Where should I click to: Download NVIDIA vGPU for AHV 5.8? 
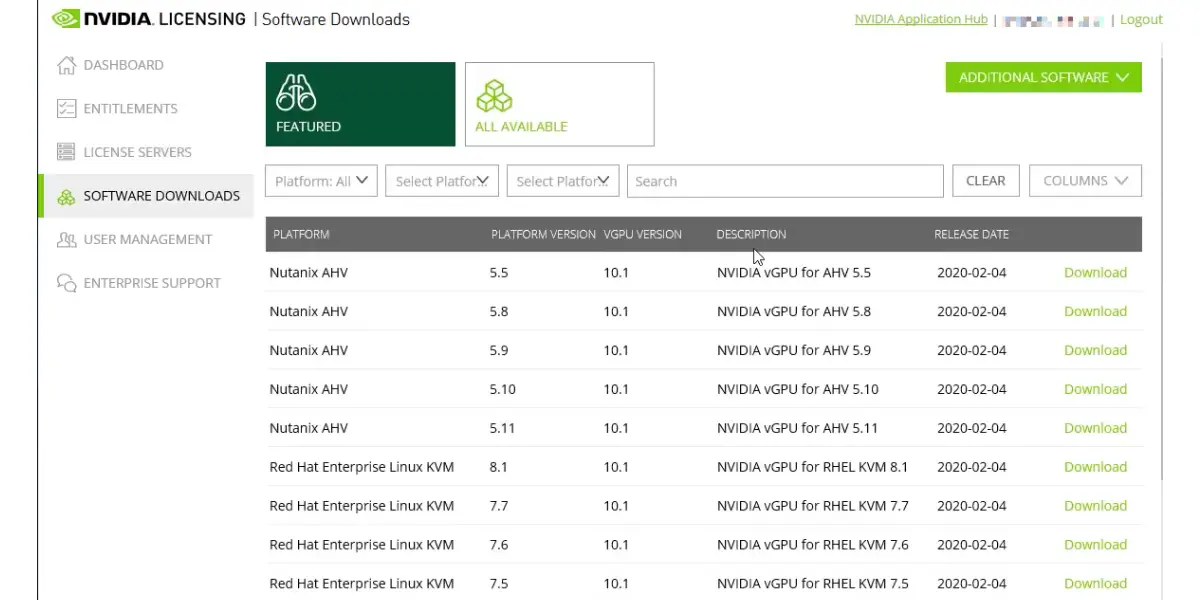1095,311
